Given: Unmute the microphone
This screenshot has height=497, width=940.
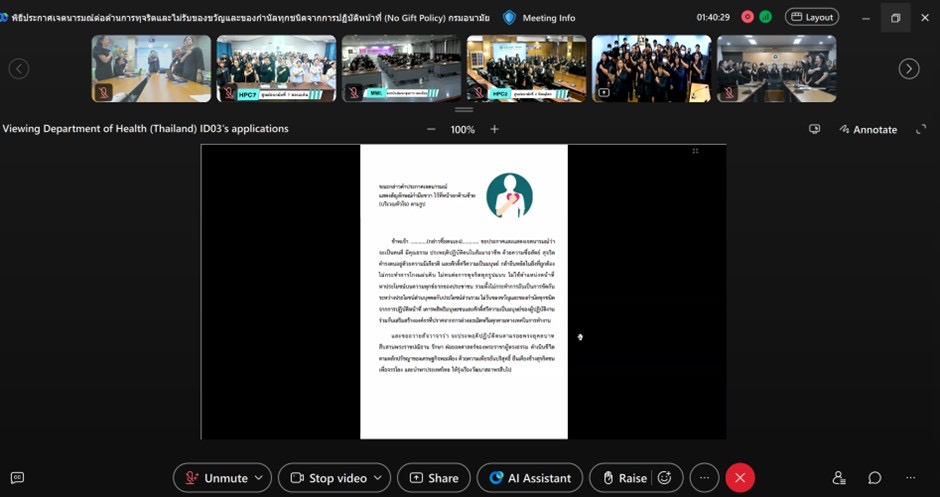Looking at the screenshot, I should tap(215, 478).
